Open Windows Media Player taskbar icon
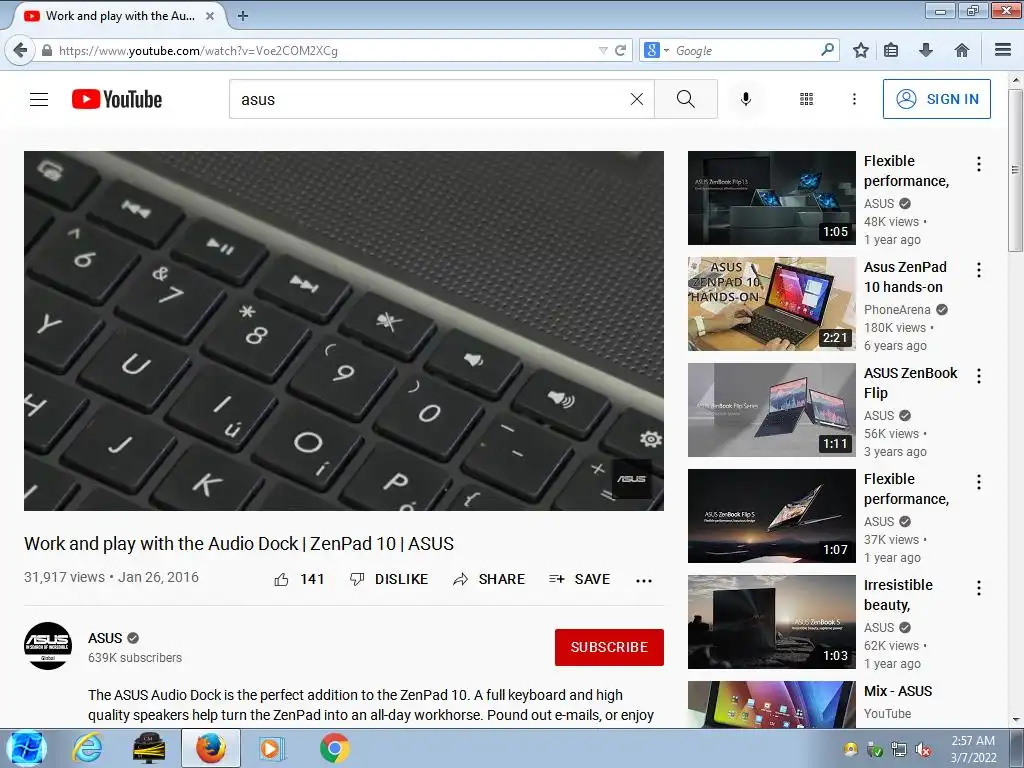Viewport: 1024px width, 768px height. [x=270, y=748]
